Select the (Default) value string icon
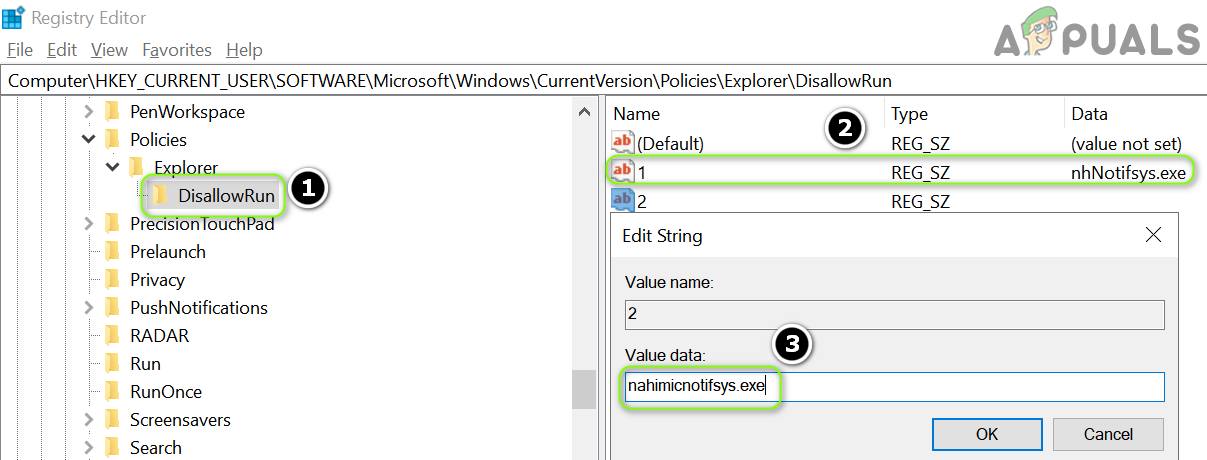1207x460 pixels. click(x=623, y=144)
